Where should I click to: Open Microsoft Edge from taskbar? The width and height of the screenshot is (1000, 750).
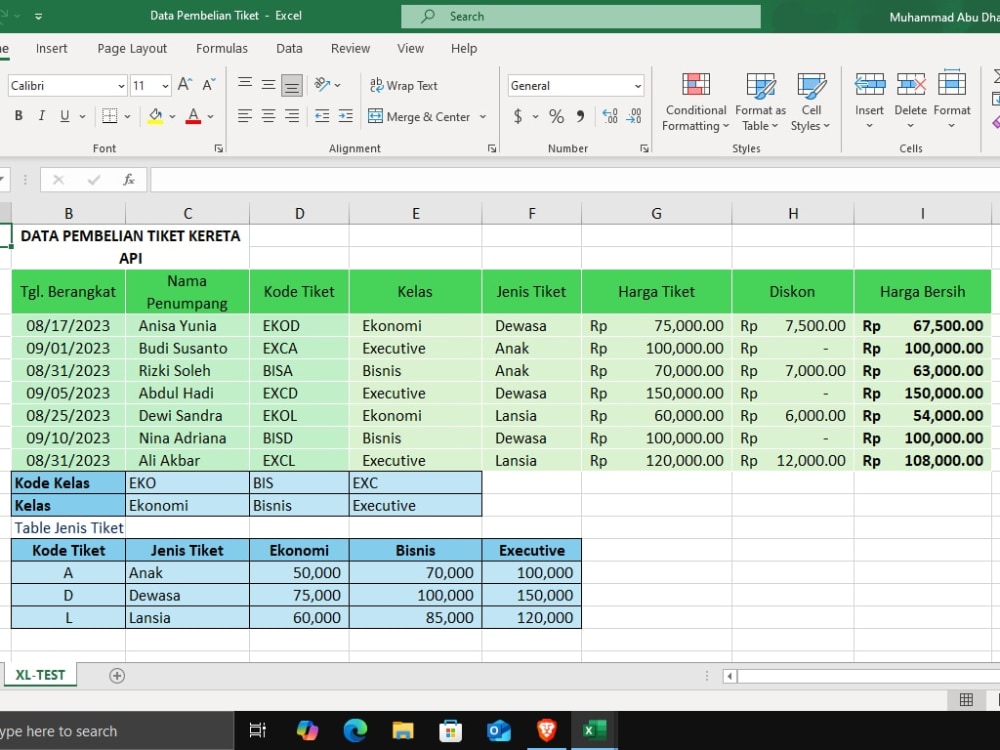coord(355,730)
